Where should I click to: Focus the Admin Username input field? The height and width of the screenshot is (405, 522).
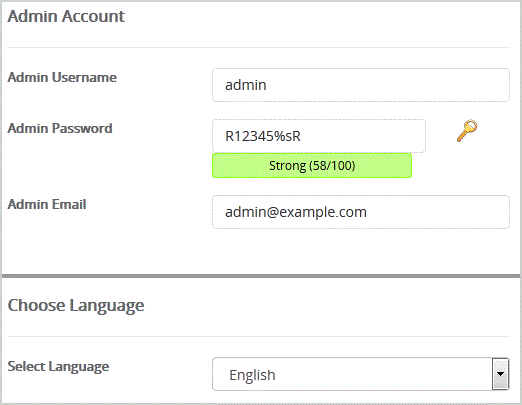(x=361, y=85)
